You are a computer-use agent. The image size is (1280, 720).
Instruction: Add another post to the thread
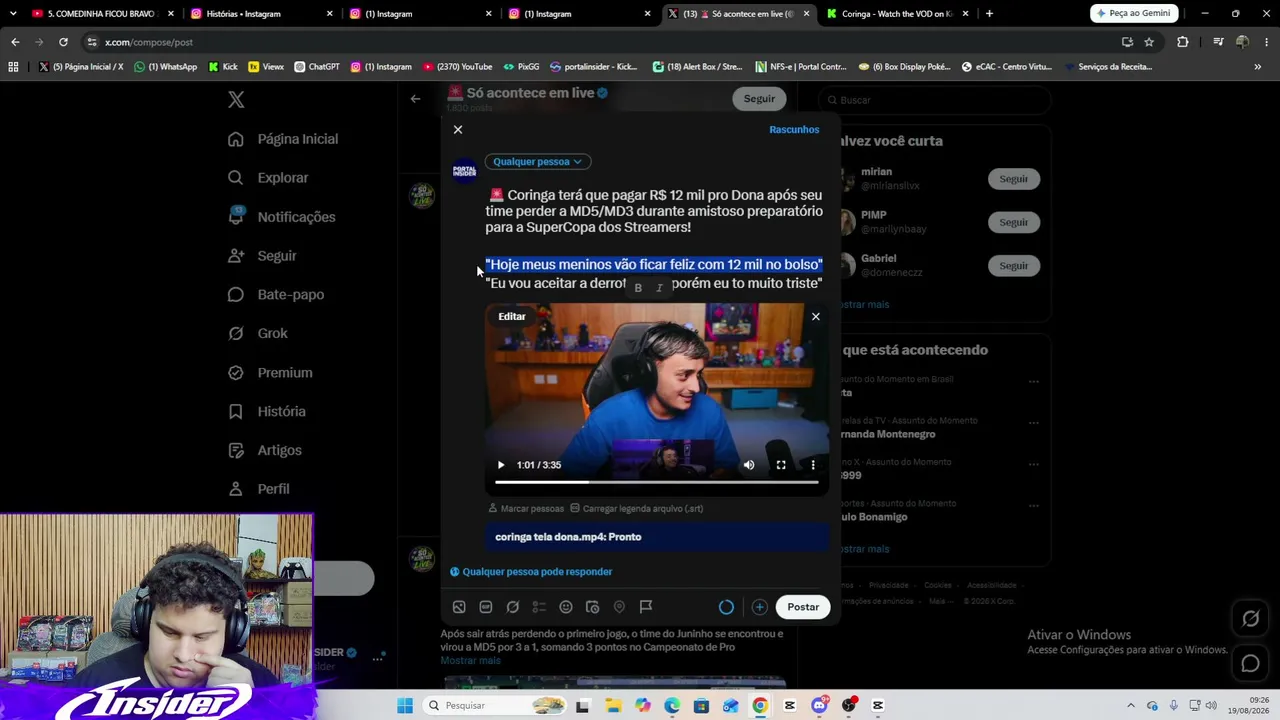pos(759,607)
